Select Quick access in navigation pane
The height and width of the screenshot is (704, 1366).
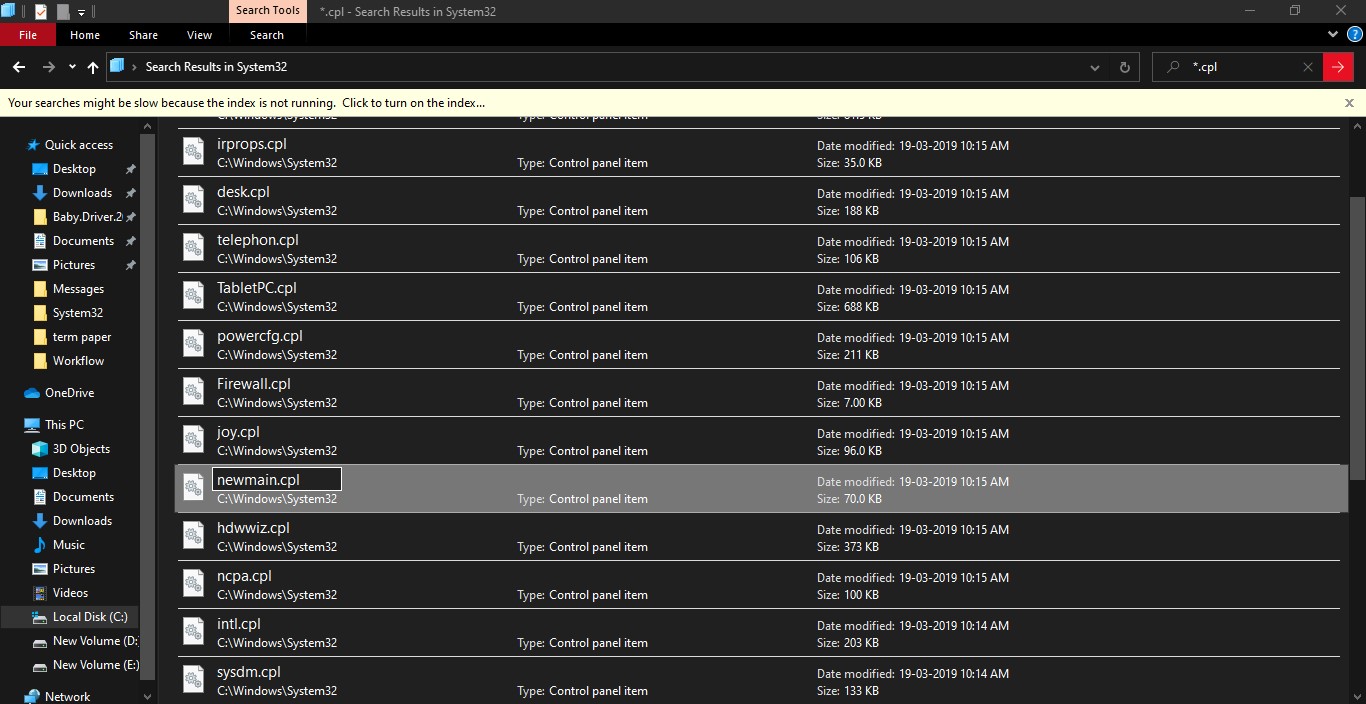[x=79, y=145]
